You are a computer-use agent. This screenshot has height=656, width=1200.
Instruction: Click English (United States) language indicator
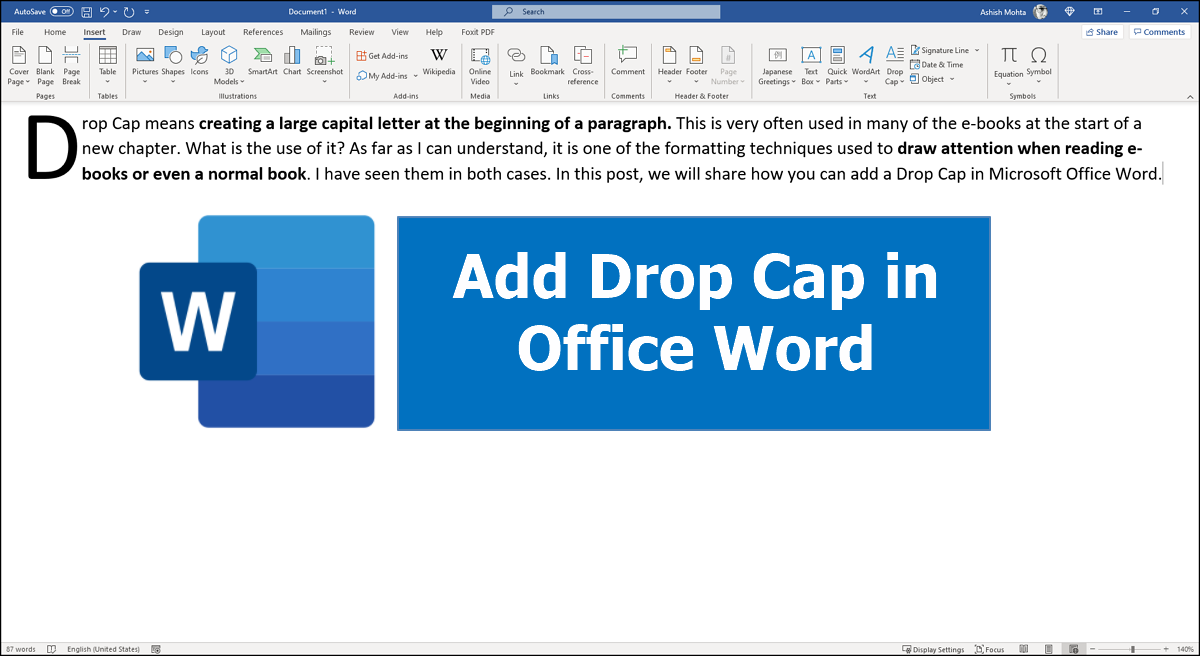coord(103,649)
